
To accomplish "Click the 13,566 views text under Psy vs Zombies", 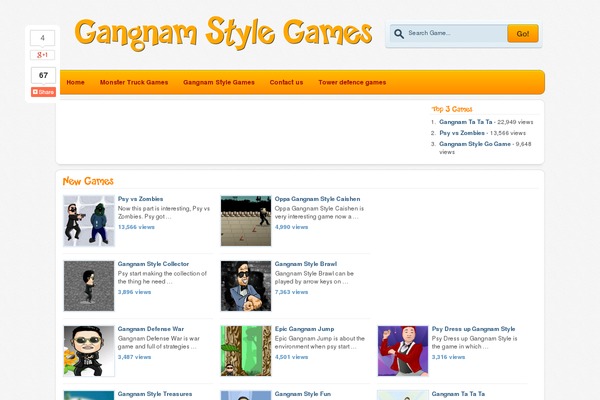I will (136, 227).
